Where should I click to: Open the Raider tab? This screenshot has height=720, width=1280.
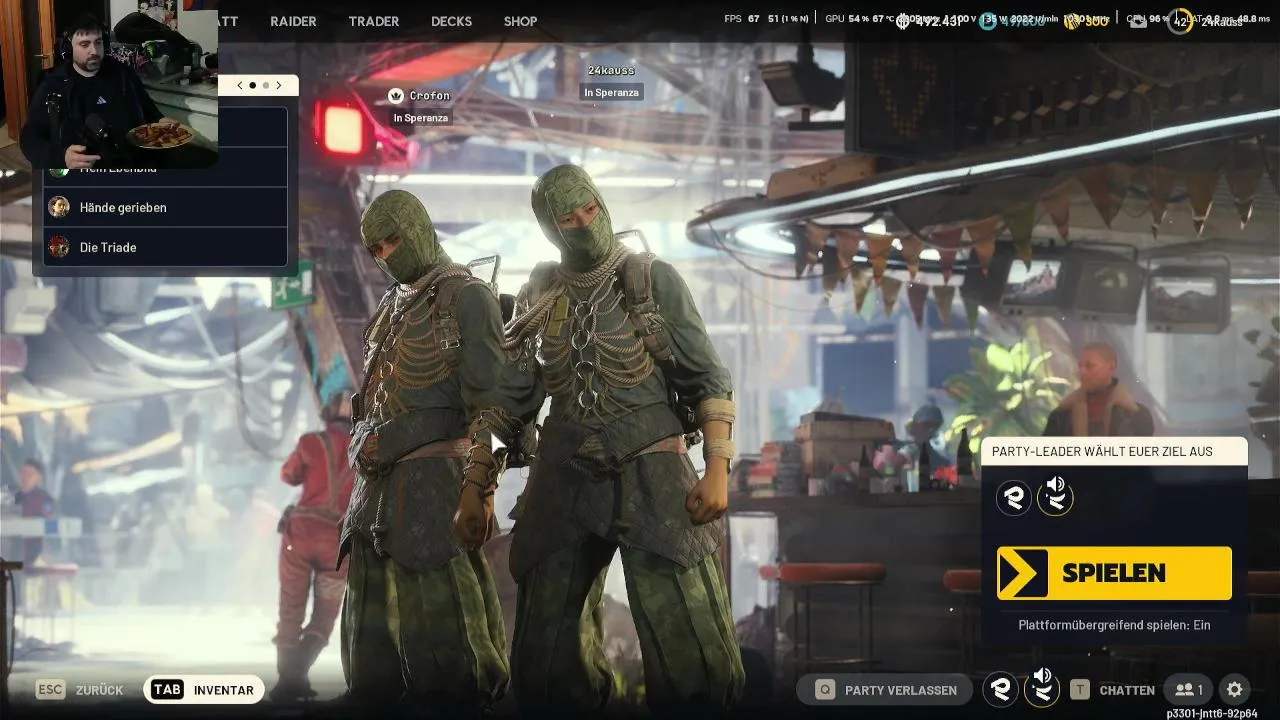293,21
